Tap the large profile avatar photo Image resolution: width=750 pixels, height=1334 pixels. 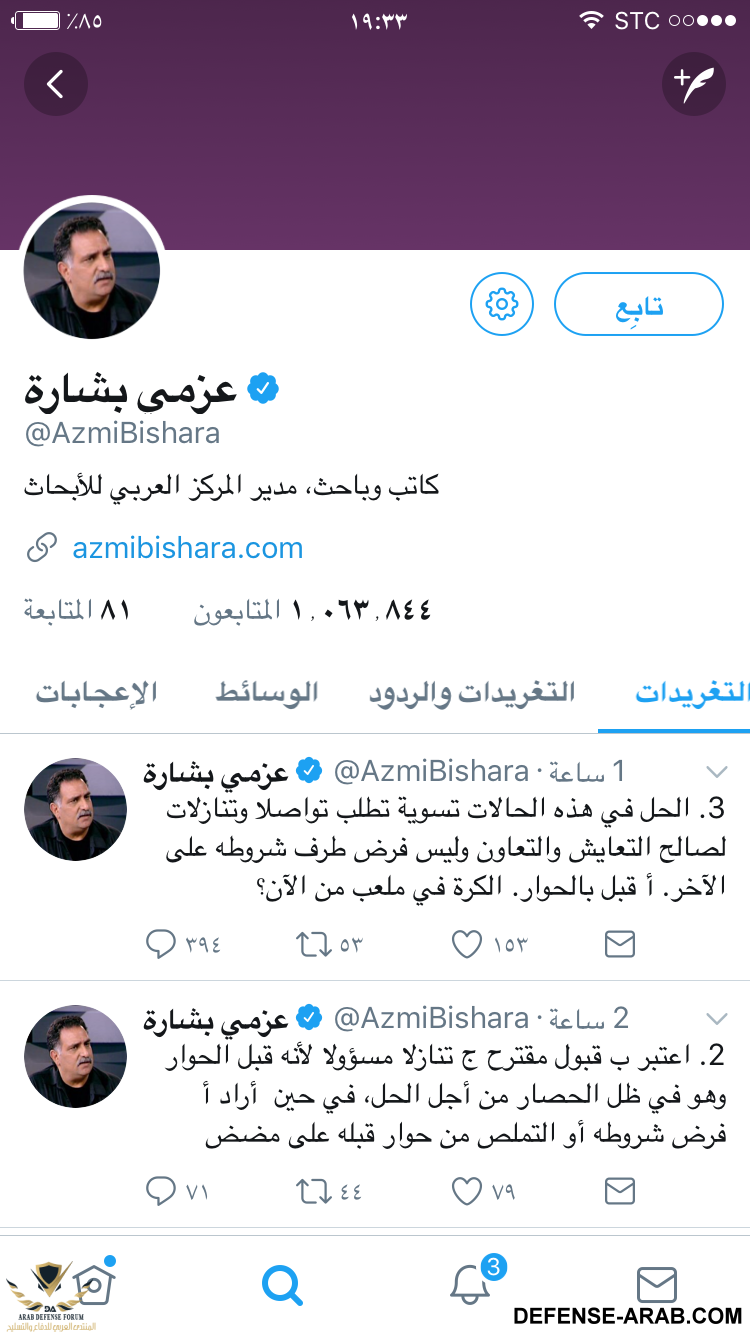[92, 270]
